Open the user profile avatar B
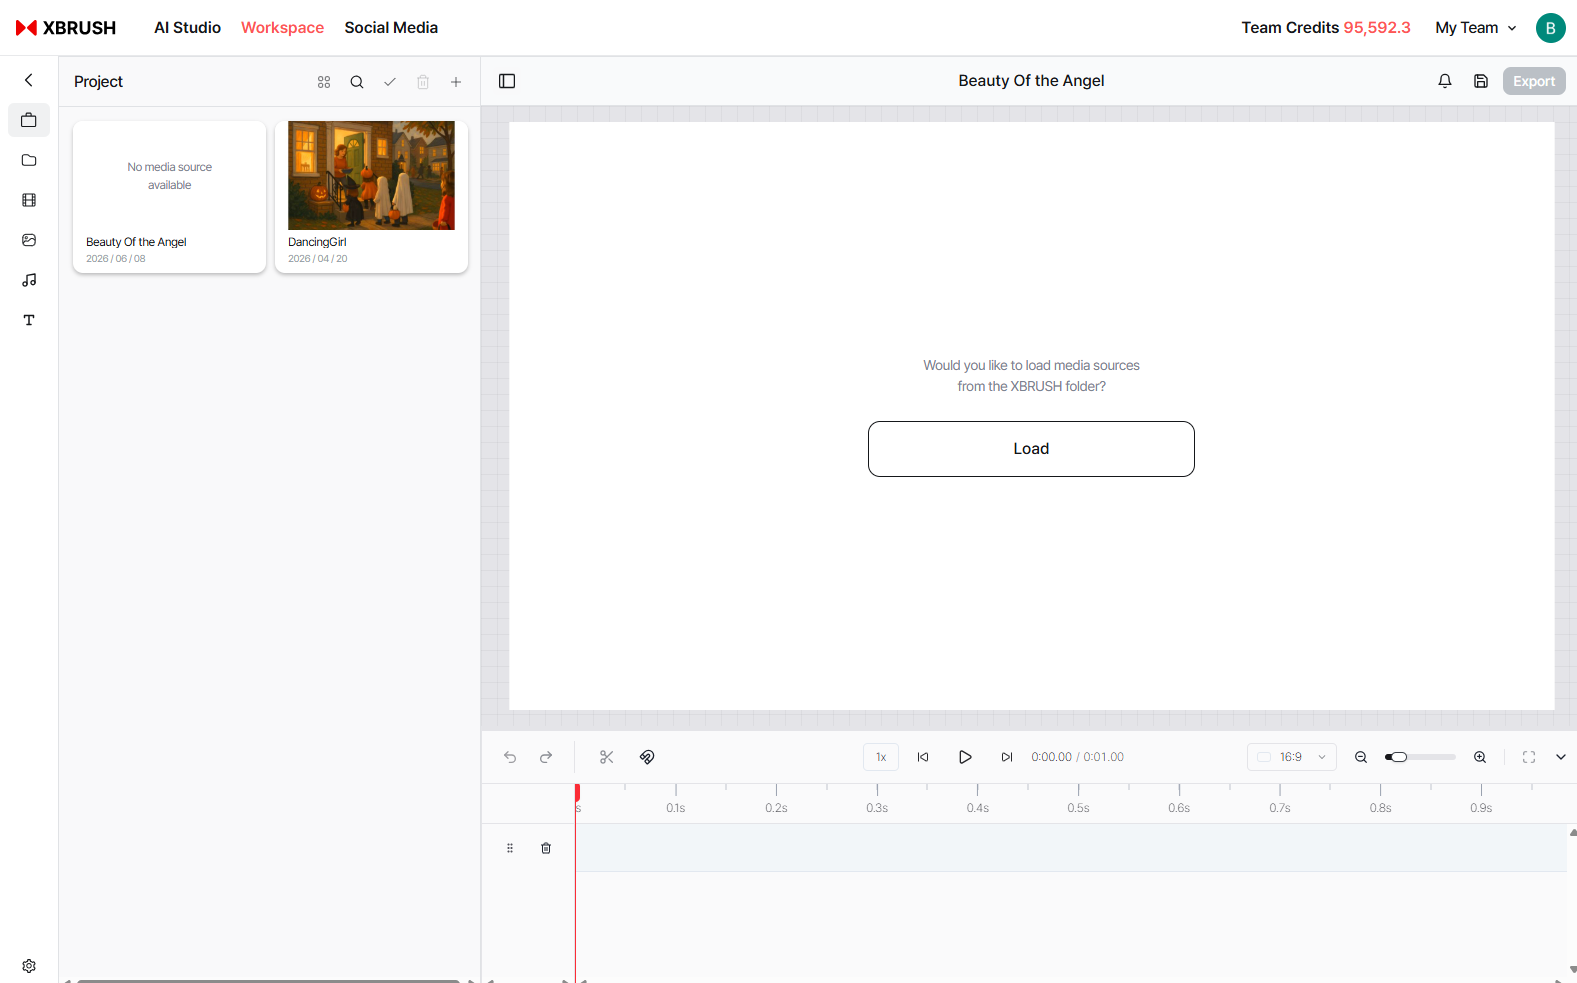The image size is (1577, 983). click(x=1550, y=28)
